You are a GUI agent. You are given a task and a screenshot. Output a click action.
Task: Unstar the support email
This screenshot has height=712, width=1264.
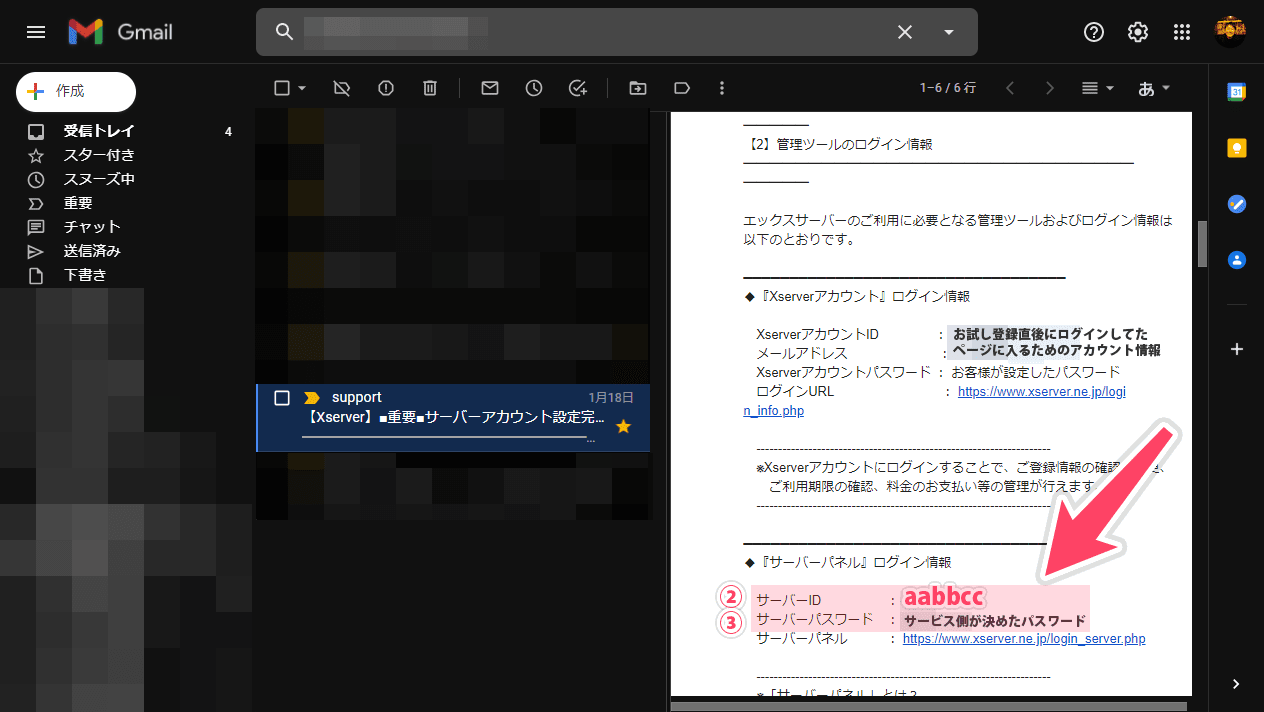coord(624,427)
